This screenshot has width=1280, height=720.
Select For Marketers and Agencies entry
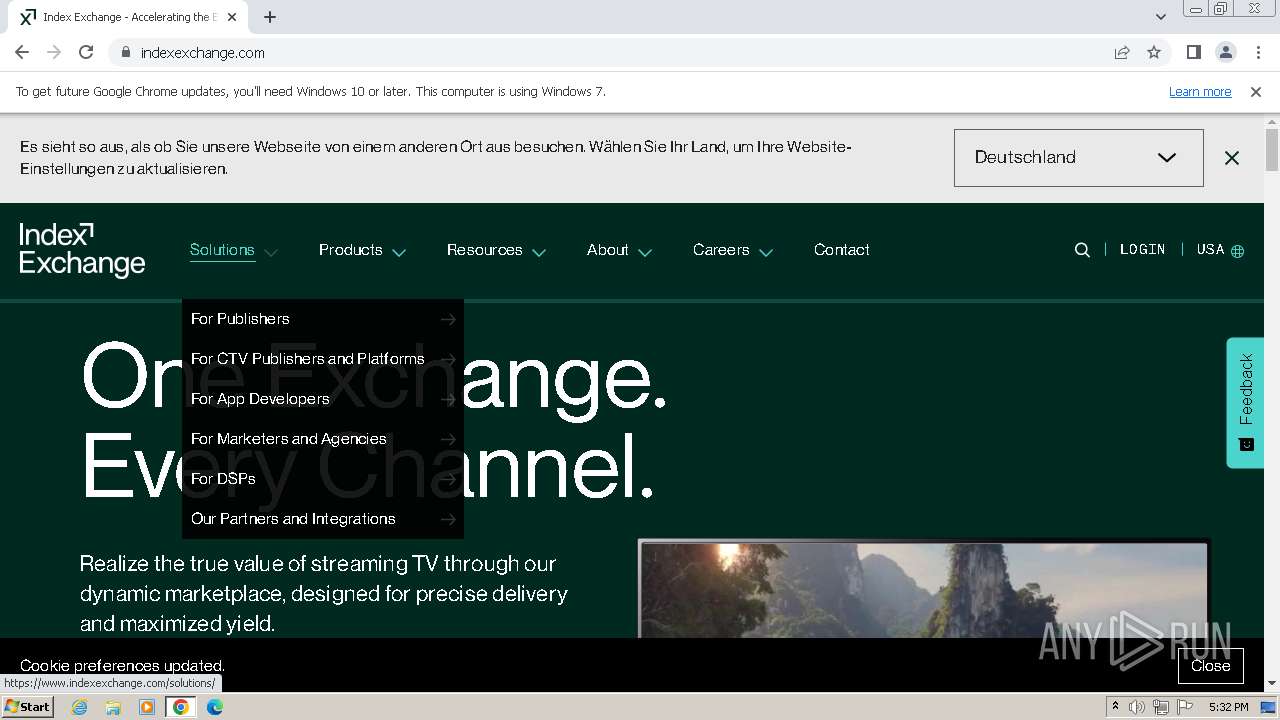pos(323,439)
